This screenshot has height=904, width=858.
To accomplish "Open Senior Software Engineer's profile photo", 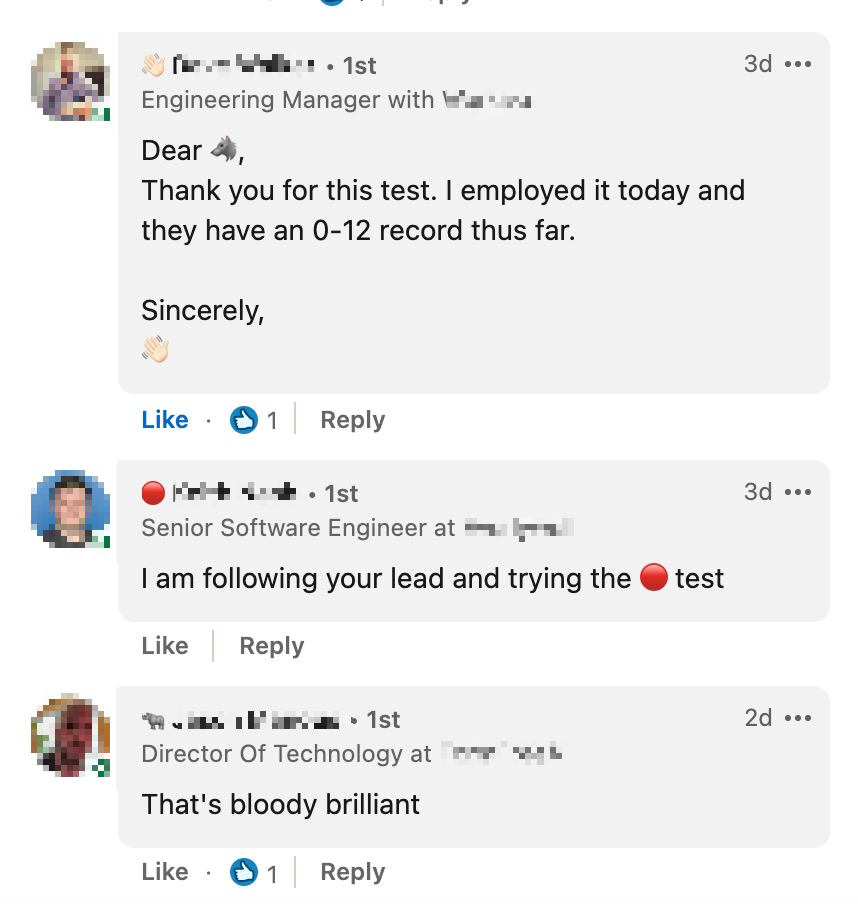I will coord(70,508).
